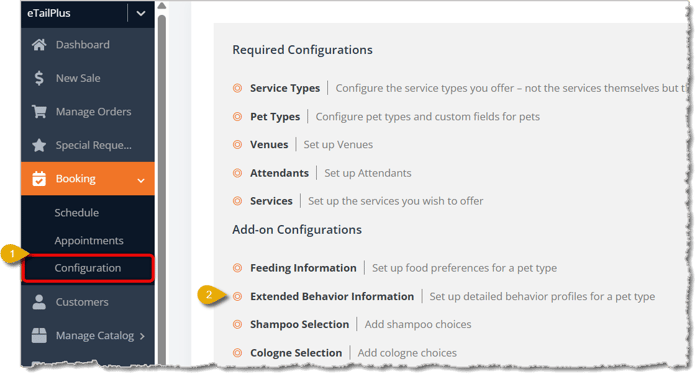This screenshot has height=377, width=700.
Task: Expand the Manage Catalog submenu arrow
Action: (x=142, y=336)
